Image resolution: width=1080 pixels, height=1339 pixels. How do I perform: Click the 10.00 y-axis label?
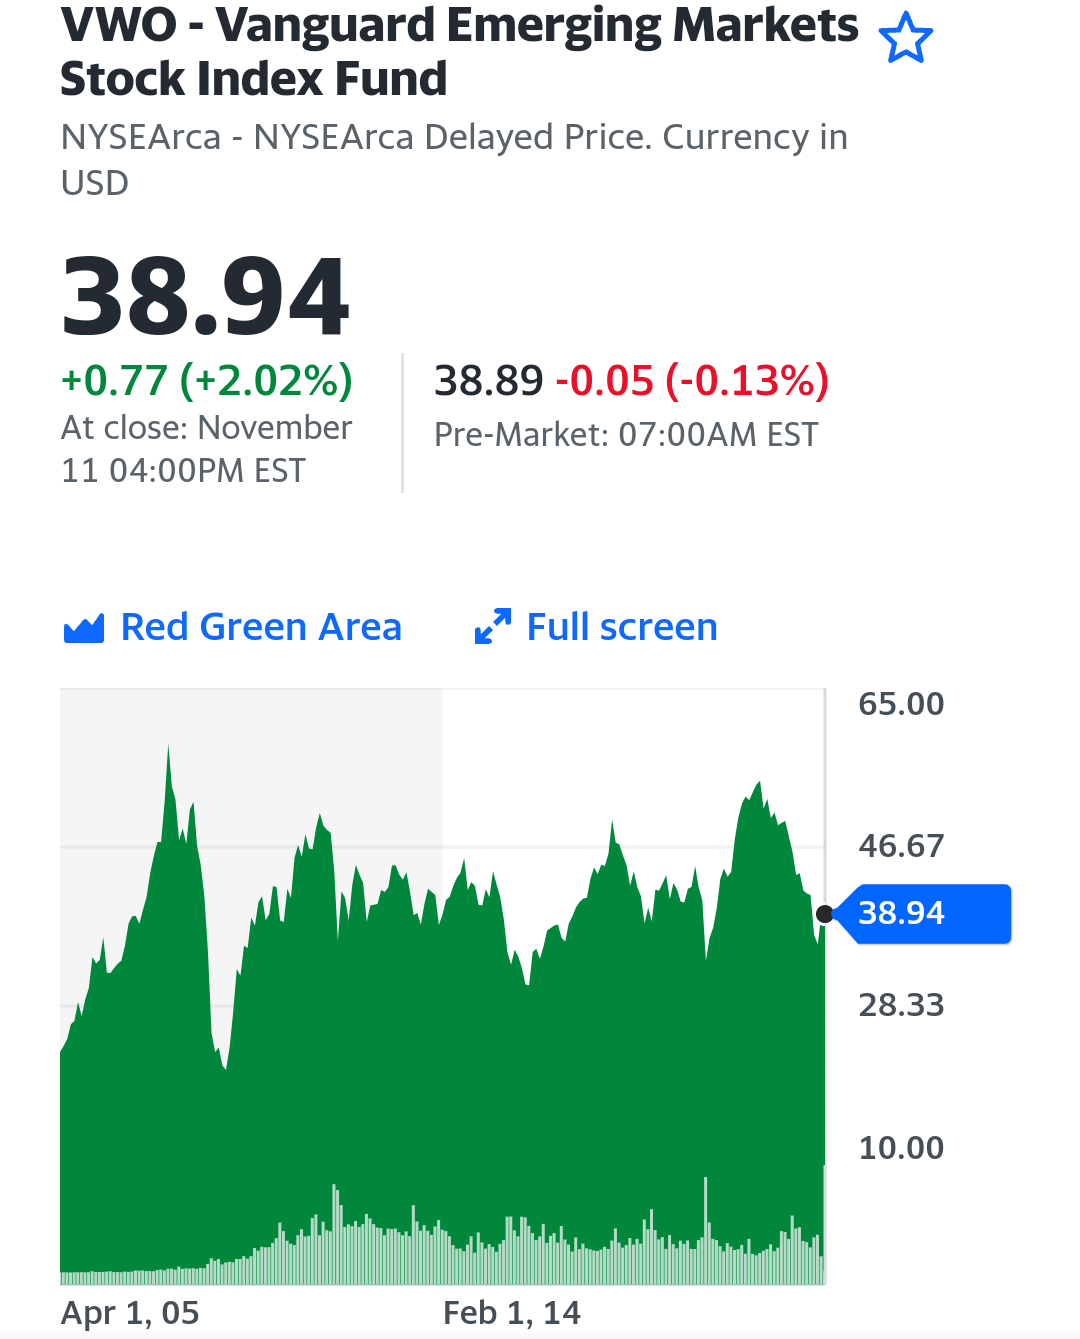point(901,1148)
